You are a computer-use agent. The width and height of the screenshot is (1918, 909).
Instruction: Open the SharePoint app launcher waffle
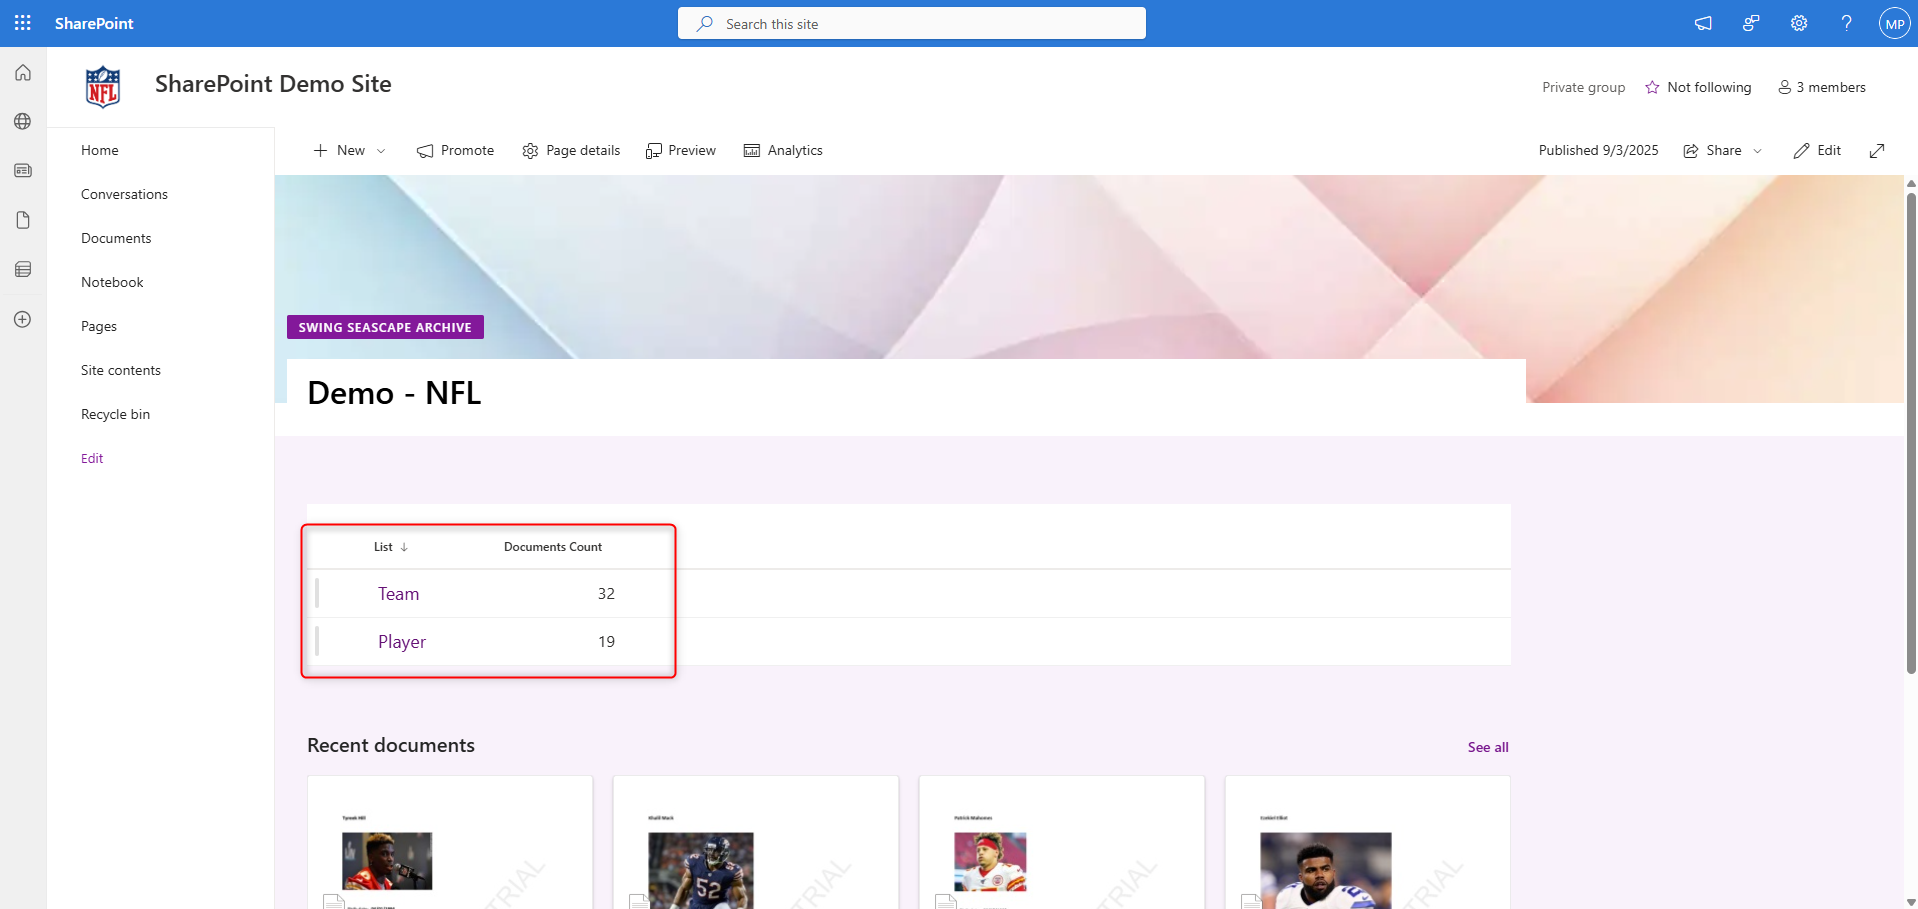pos(23,23)
